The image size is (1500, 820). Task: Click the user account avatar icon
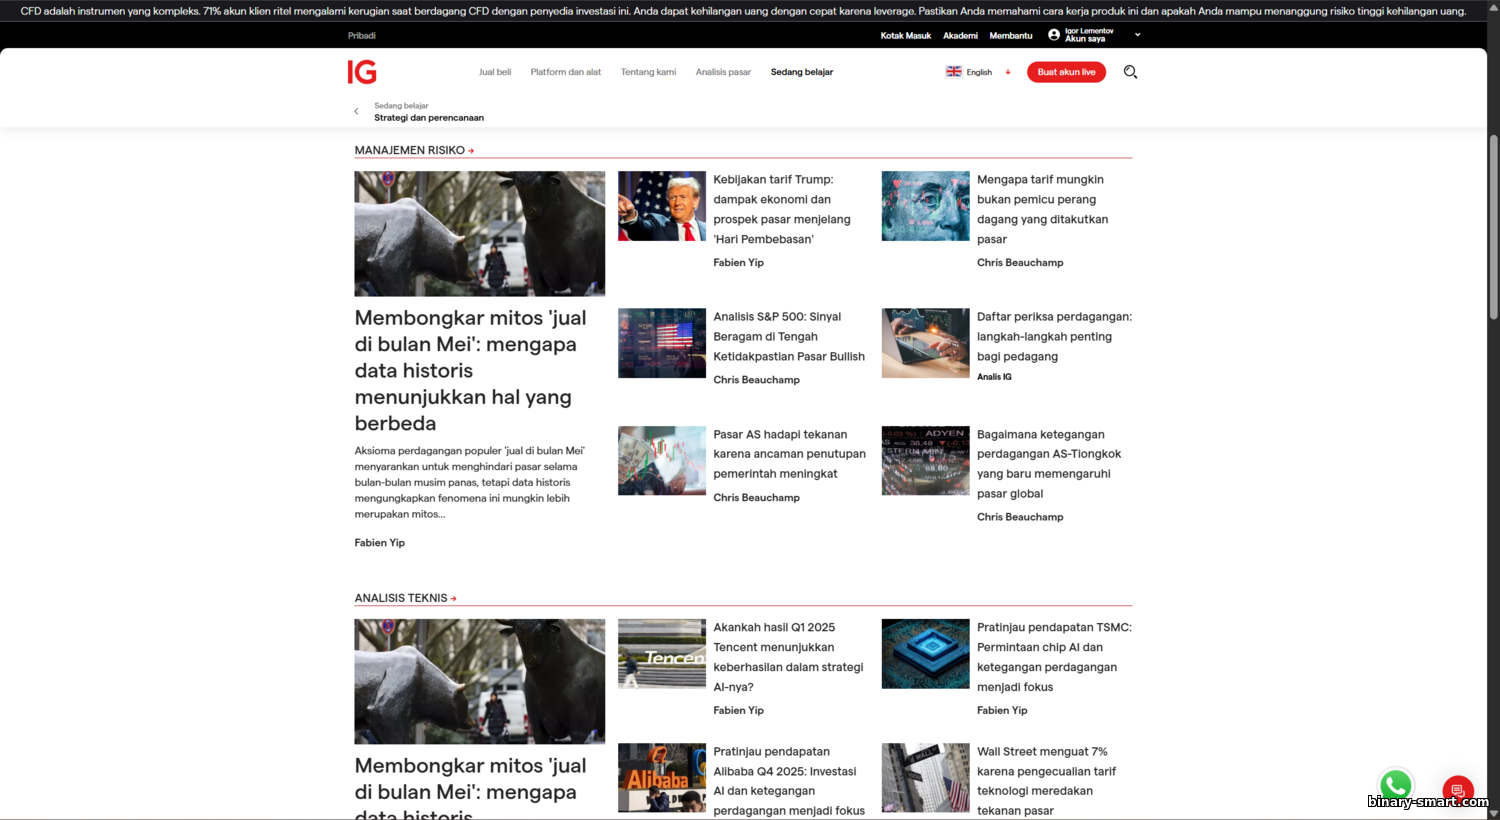point(1054,35)
